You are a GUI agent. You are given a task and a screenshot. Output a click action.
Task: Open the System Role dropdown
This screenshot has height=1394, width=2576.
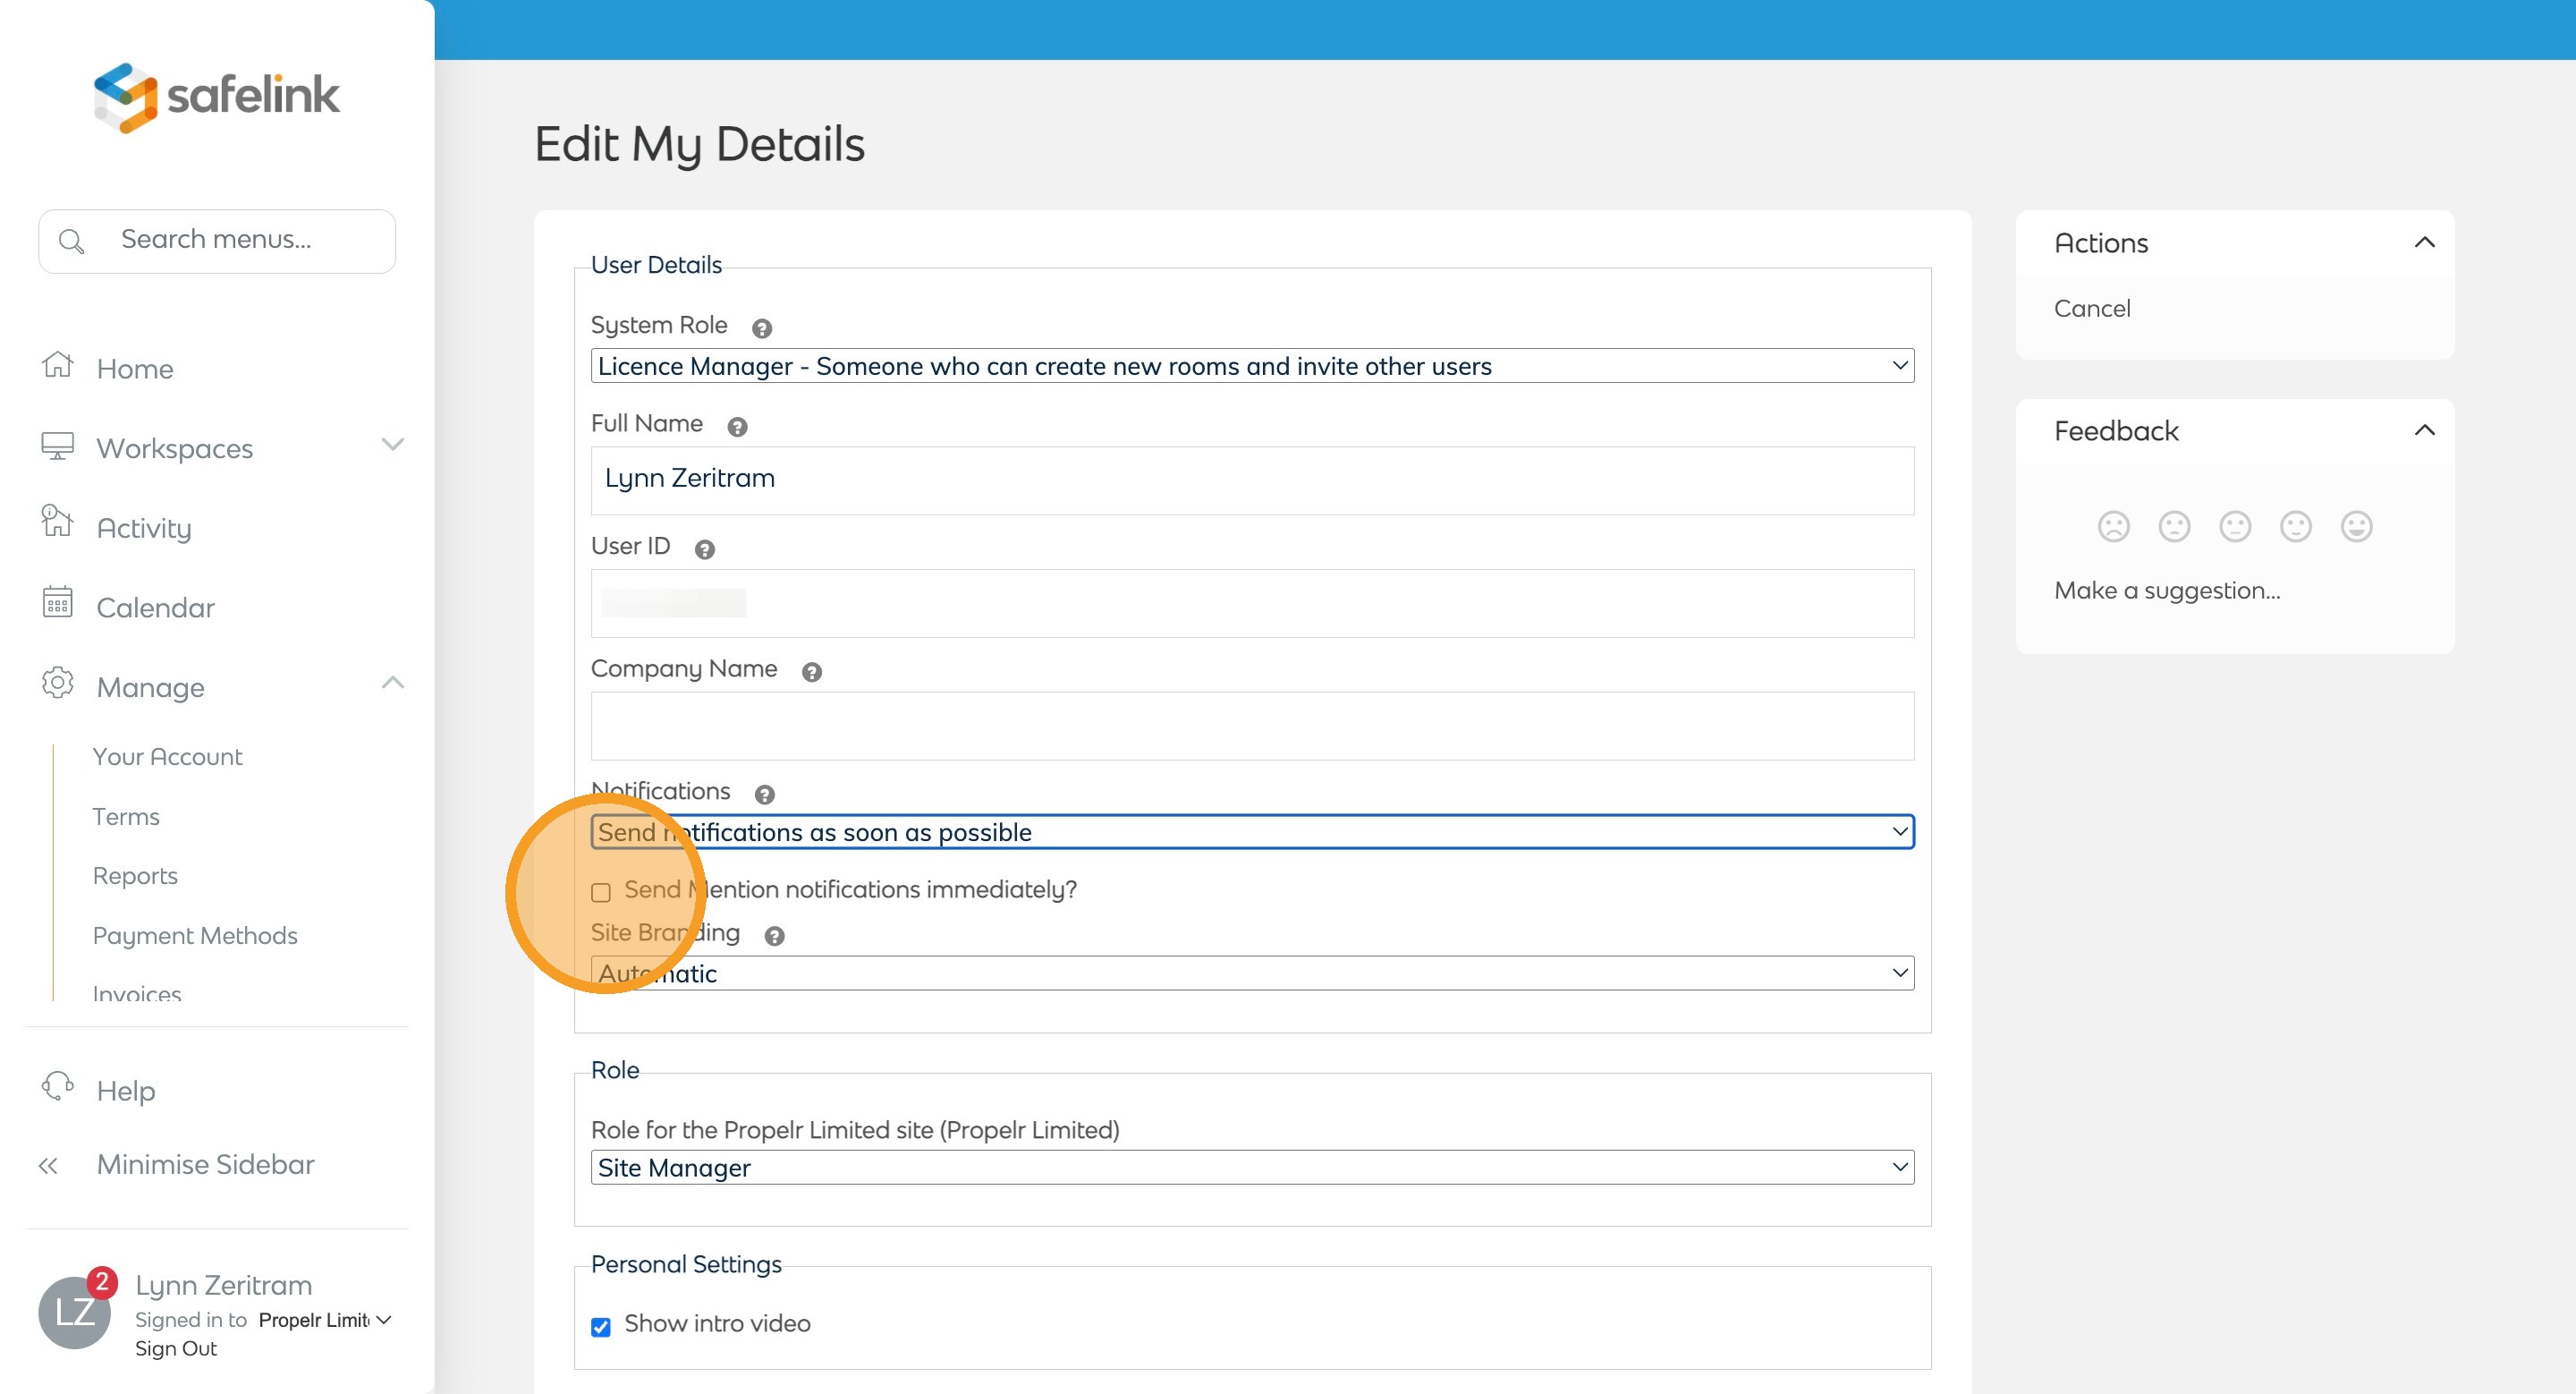pyautogui.click(x=1252, y=366)
